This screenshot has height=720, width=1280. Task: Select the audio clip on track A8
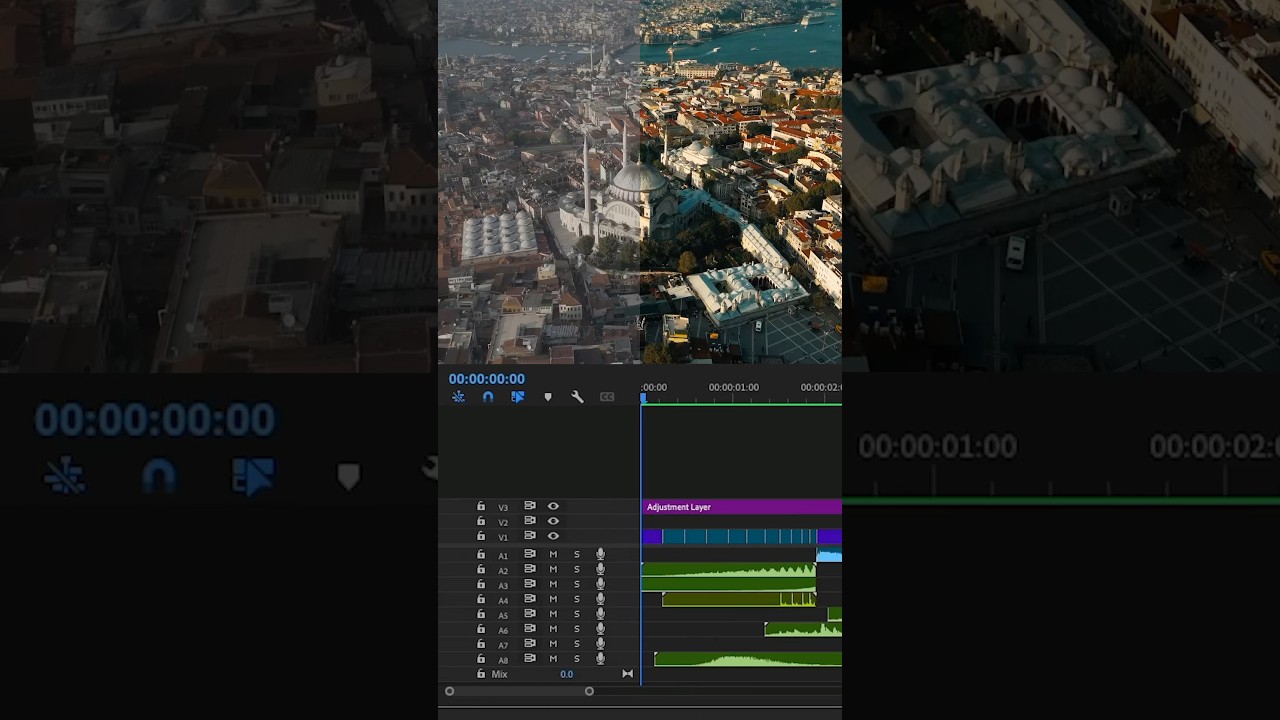[748, 659]
